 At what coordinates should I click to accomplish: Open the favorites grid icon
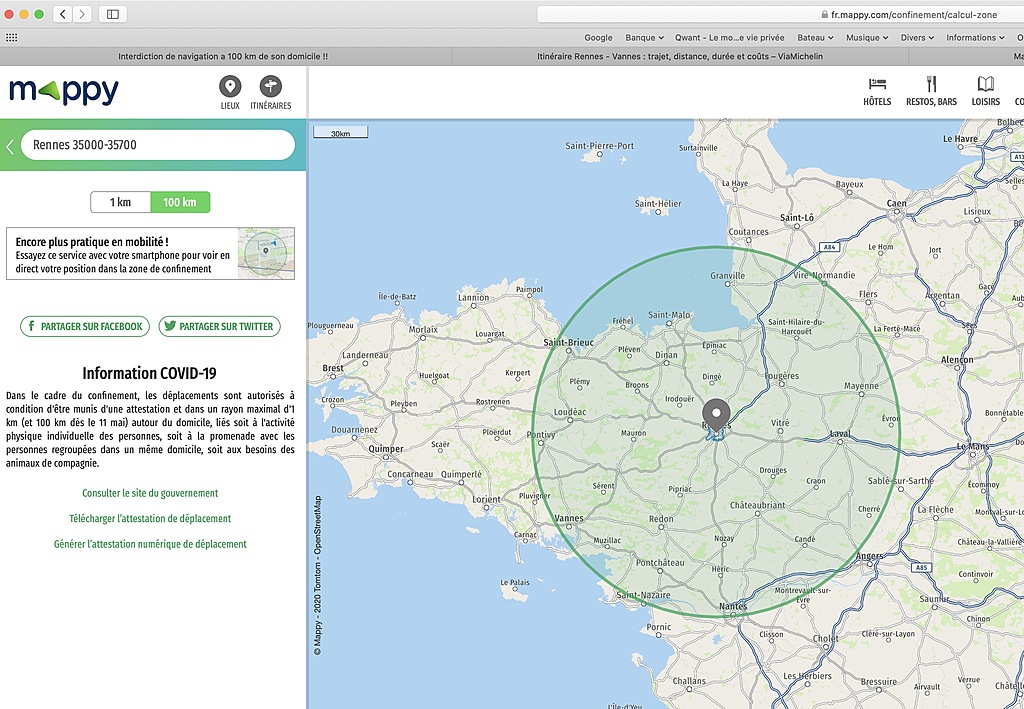[x=12, y=37]
